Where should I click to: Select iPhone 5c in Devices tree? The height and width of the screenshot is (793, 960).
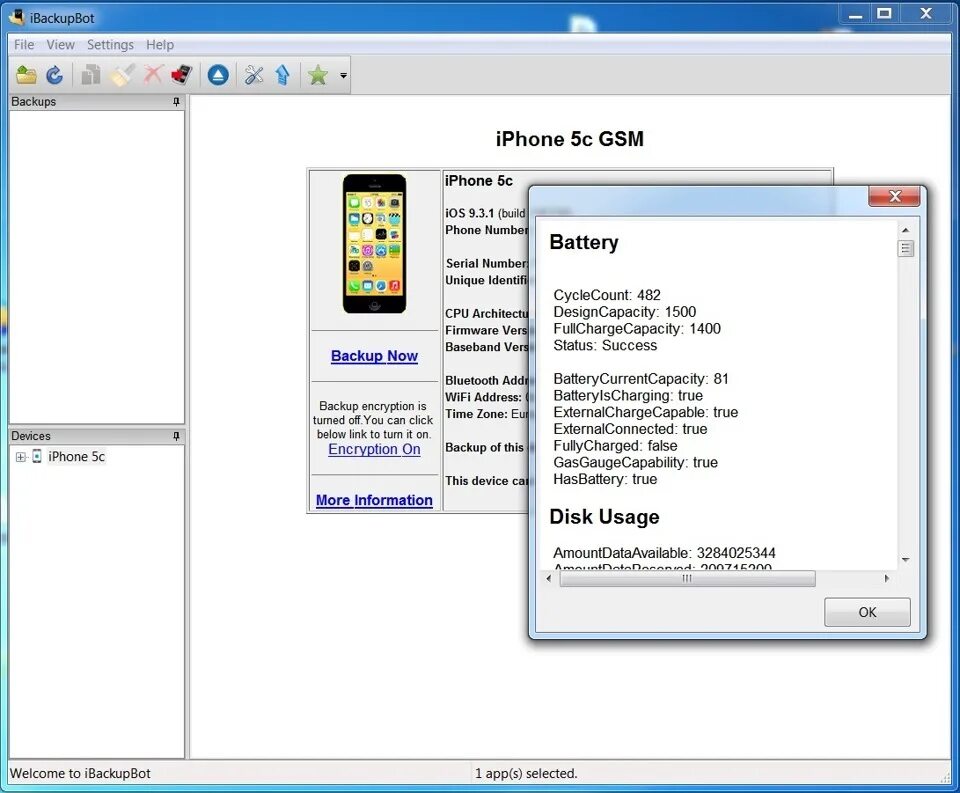click(x=77, y=456)
